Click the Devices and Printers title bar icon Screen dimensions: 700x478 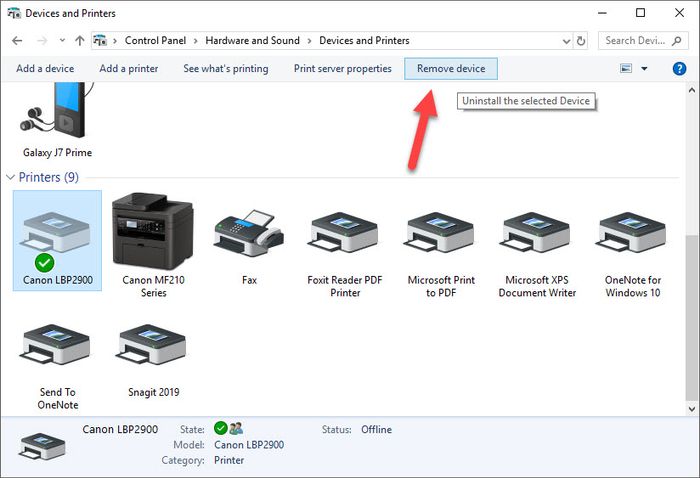click(14, 13)
